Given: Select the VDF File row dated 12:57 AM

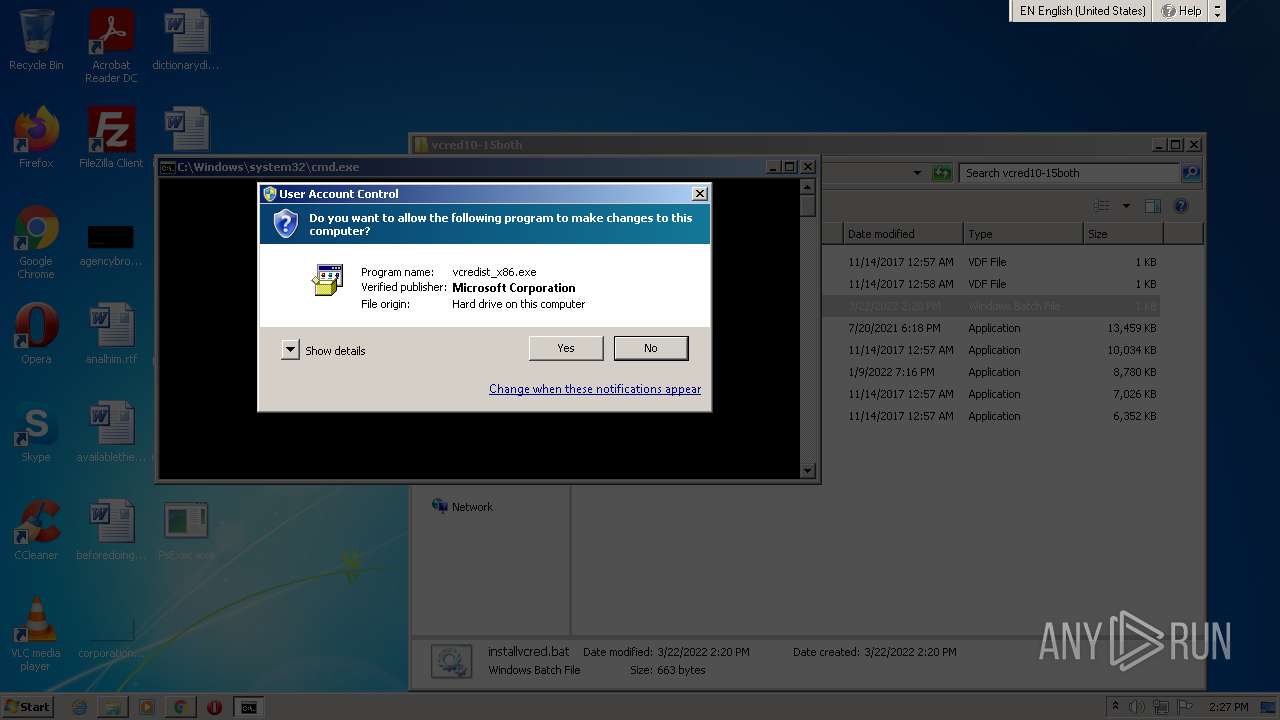Looking at the screenshot, I should pyautogui.click(x=990, y=262).
